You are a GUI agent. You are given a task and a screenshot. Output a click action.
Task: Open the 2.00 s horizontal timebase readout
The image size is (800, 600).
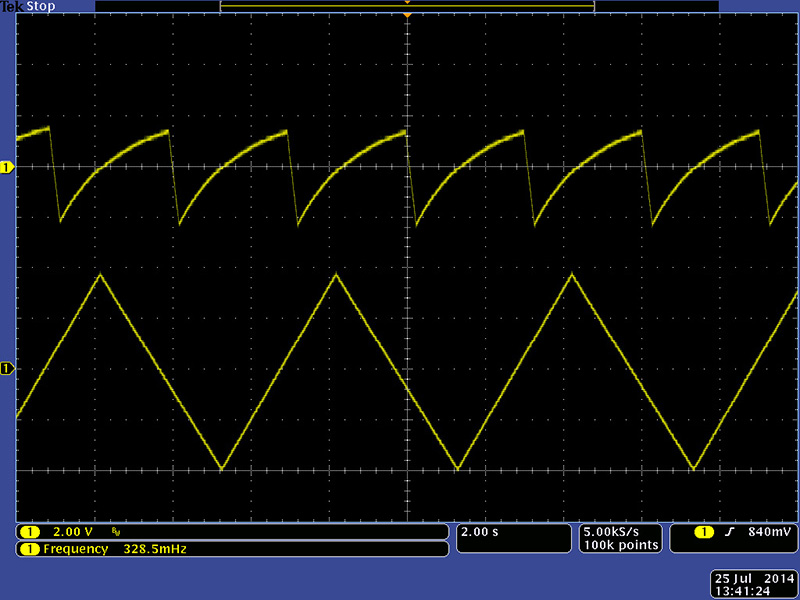pos(479,531)
